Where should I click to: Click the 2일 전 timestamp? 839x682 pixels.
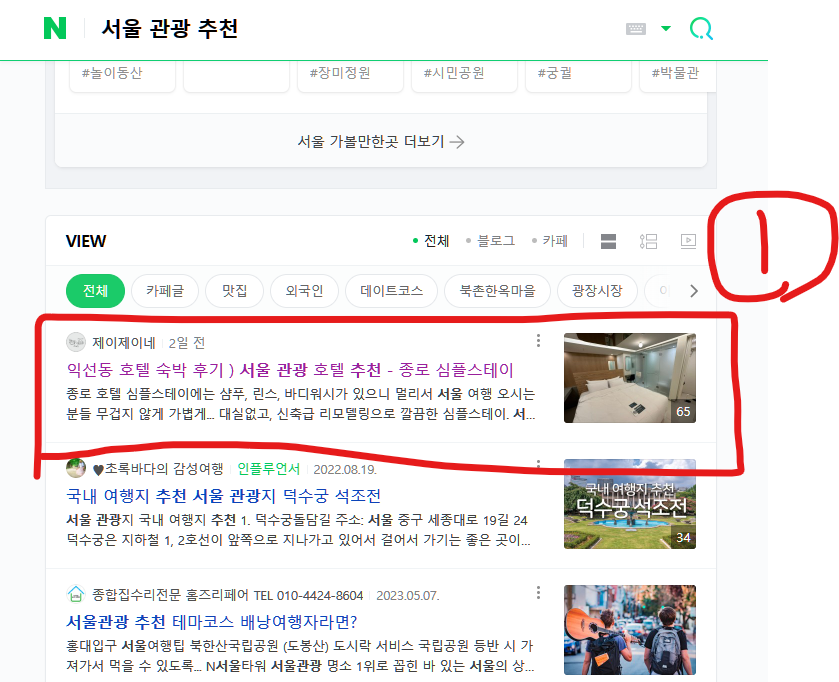187,343
